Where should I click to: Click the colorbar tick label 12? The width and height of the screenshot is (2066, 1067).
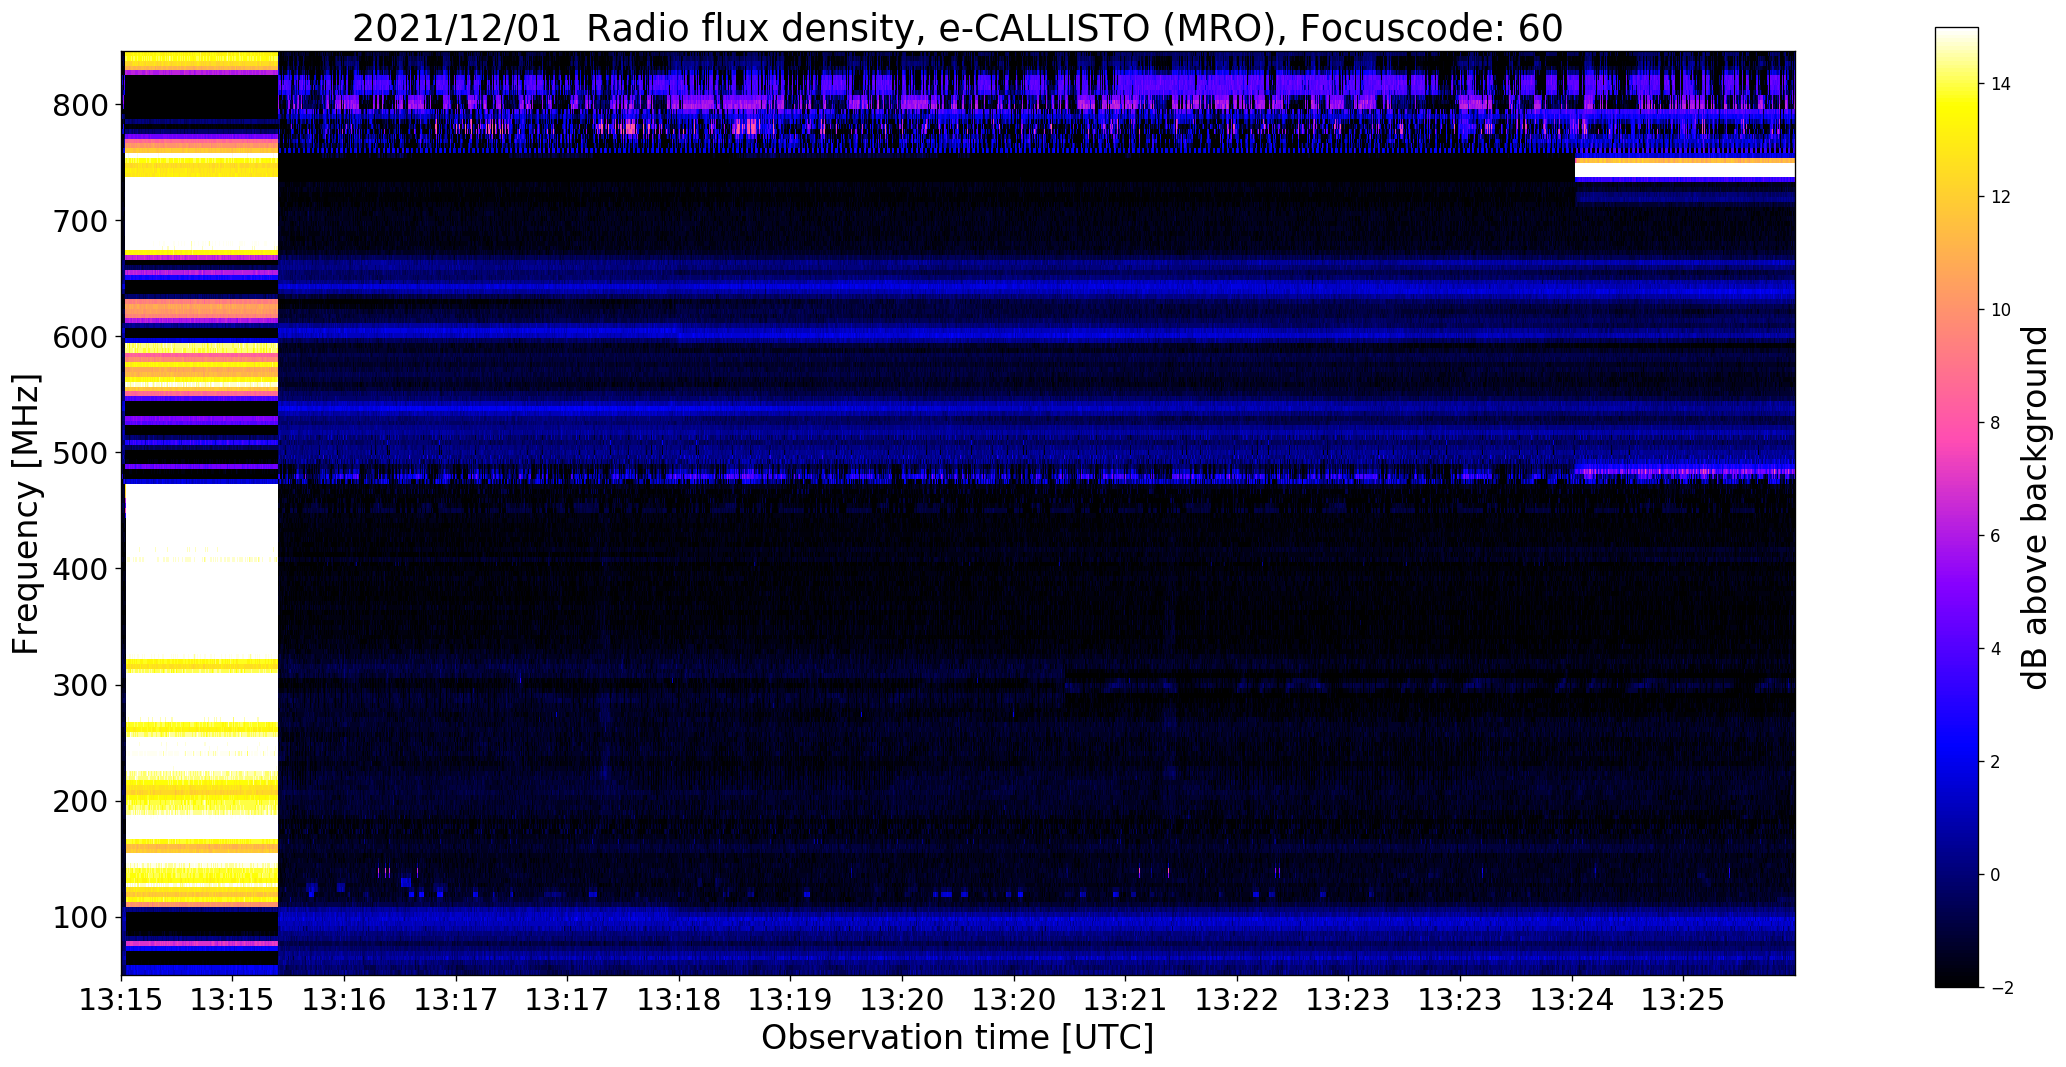[x=2001, y=197]
